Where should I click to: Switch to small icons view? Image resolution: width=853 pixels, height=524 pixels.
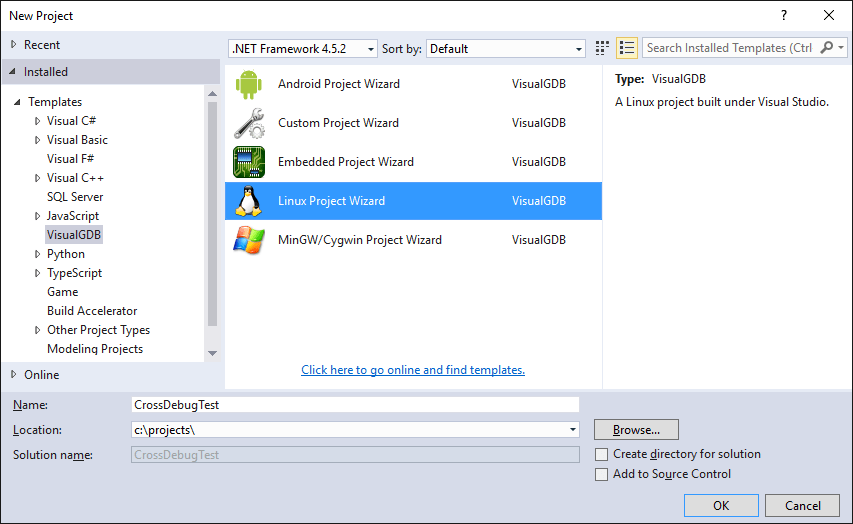(x=602, y=48)
